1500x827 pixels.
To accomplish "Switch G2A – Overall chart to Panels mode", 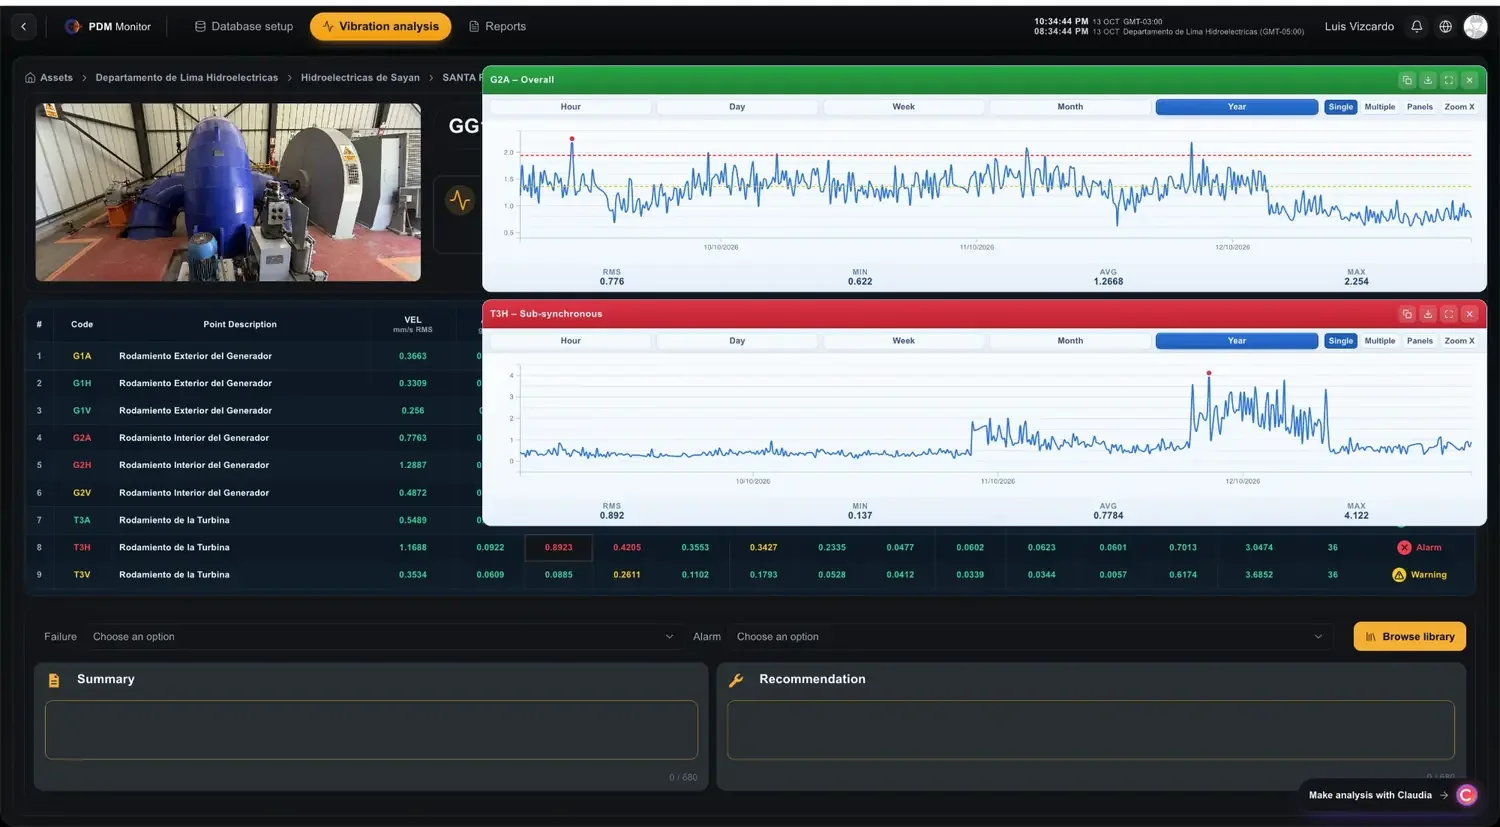I will (1420, 107).
